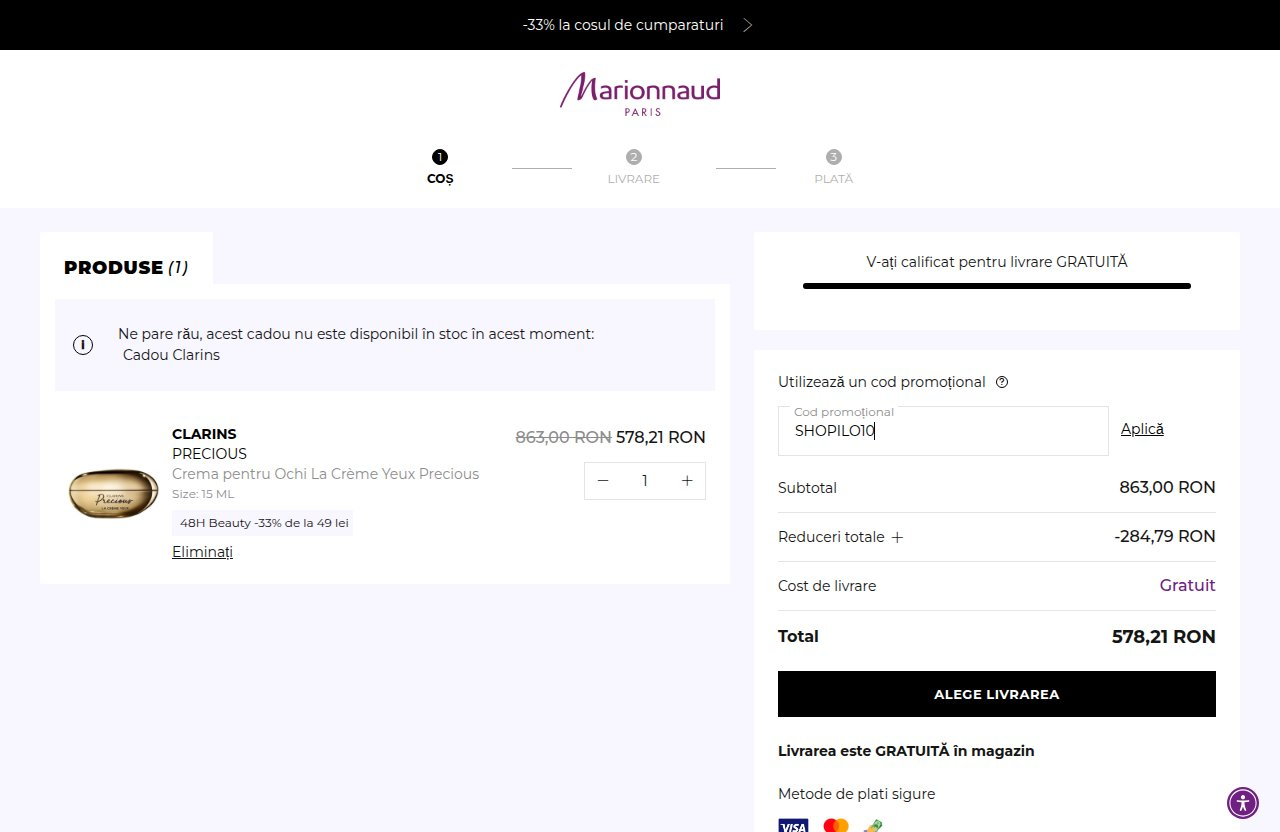Click the Gratuit delivery cost value
This screenshot has width=1280, height=832.
pos(1188,586)
